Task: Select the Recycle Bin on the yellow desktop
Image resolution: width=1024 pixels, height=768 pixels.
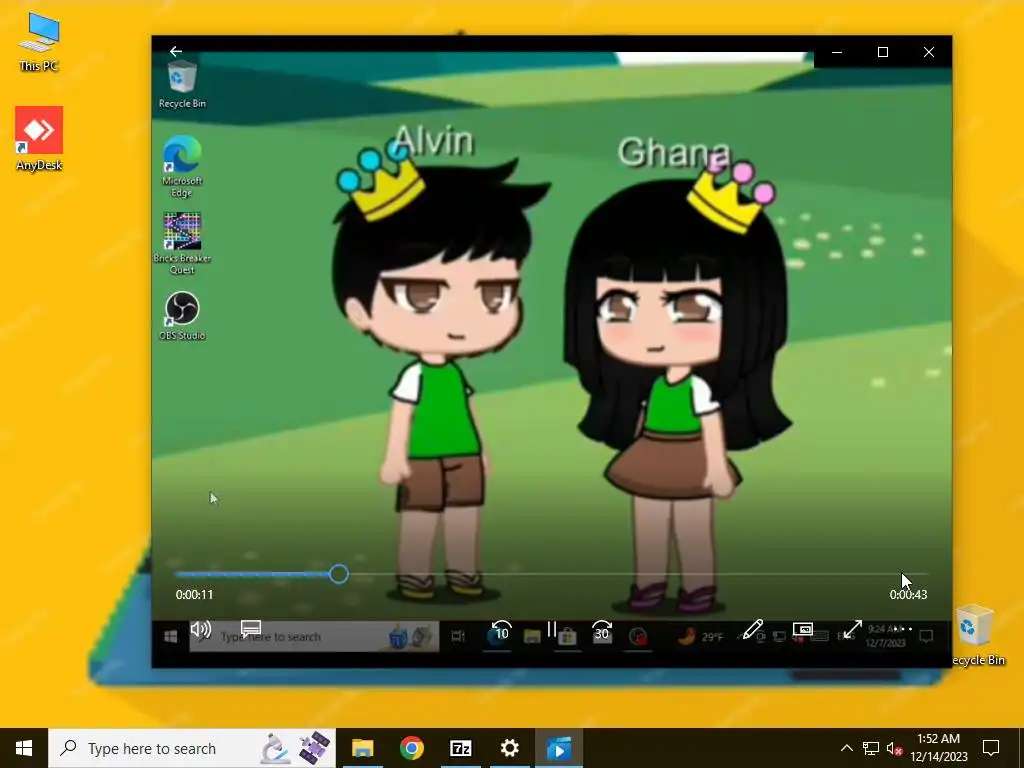Action: point(976,635)
